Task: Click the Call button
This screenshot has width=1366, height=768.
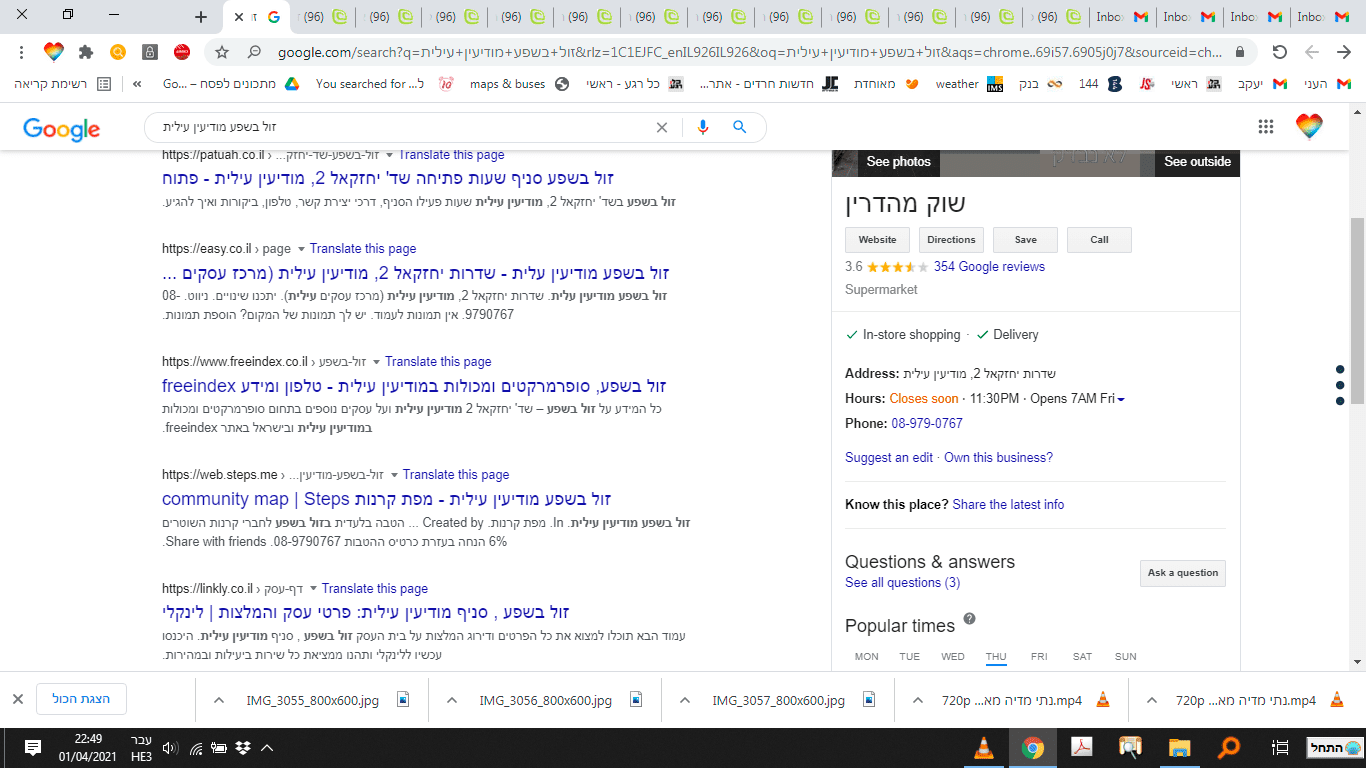Action: click(x=1099, y=240)
